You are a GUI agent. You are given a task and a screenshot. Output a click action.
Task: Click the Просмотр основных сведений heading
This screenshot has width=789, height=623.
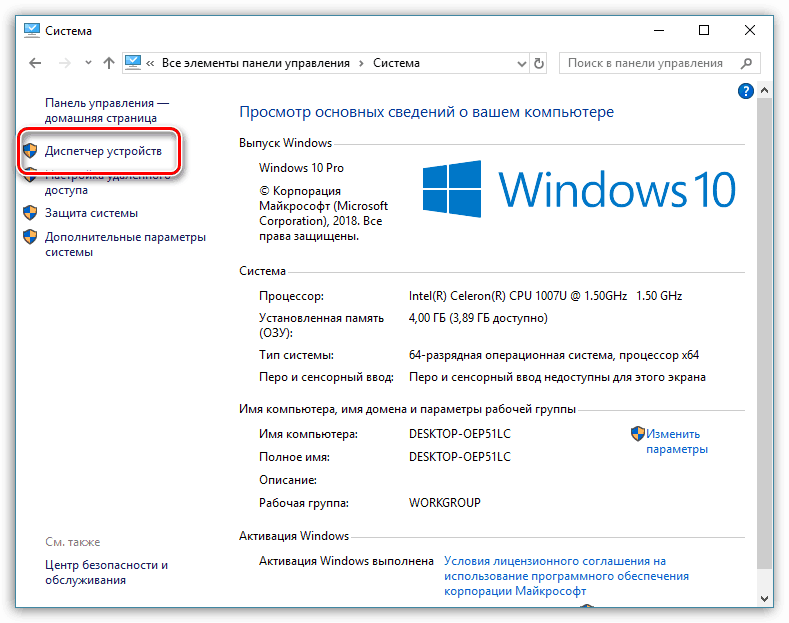tap(426, 112)
